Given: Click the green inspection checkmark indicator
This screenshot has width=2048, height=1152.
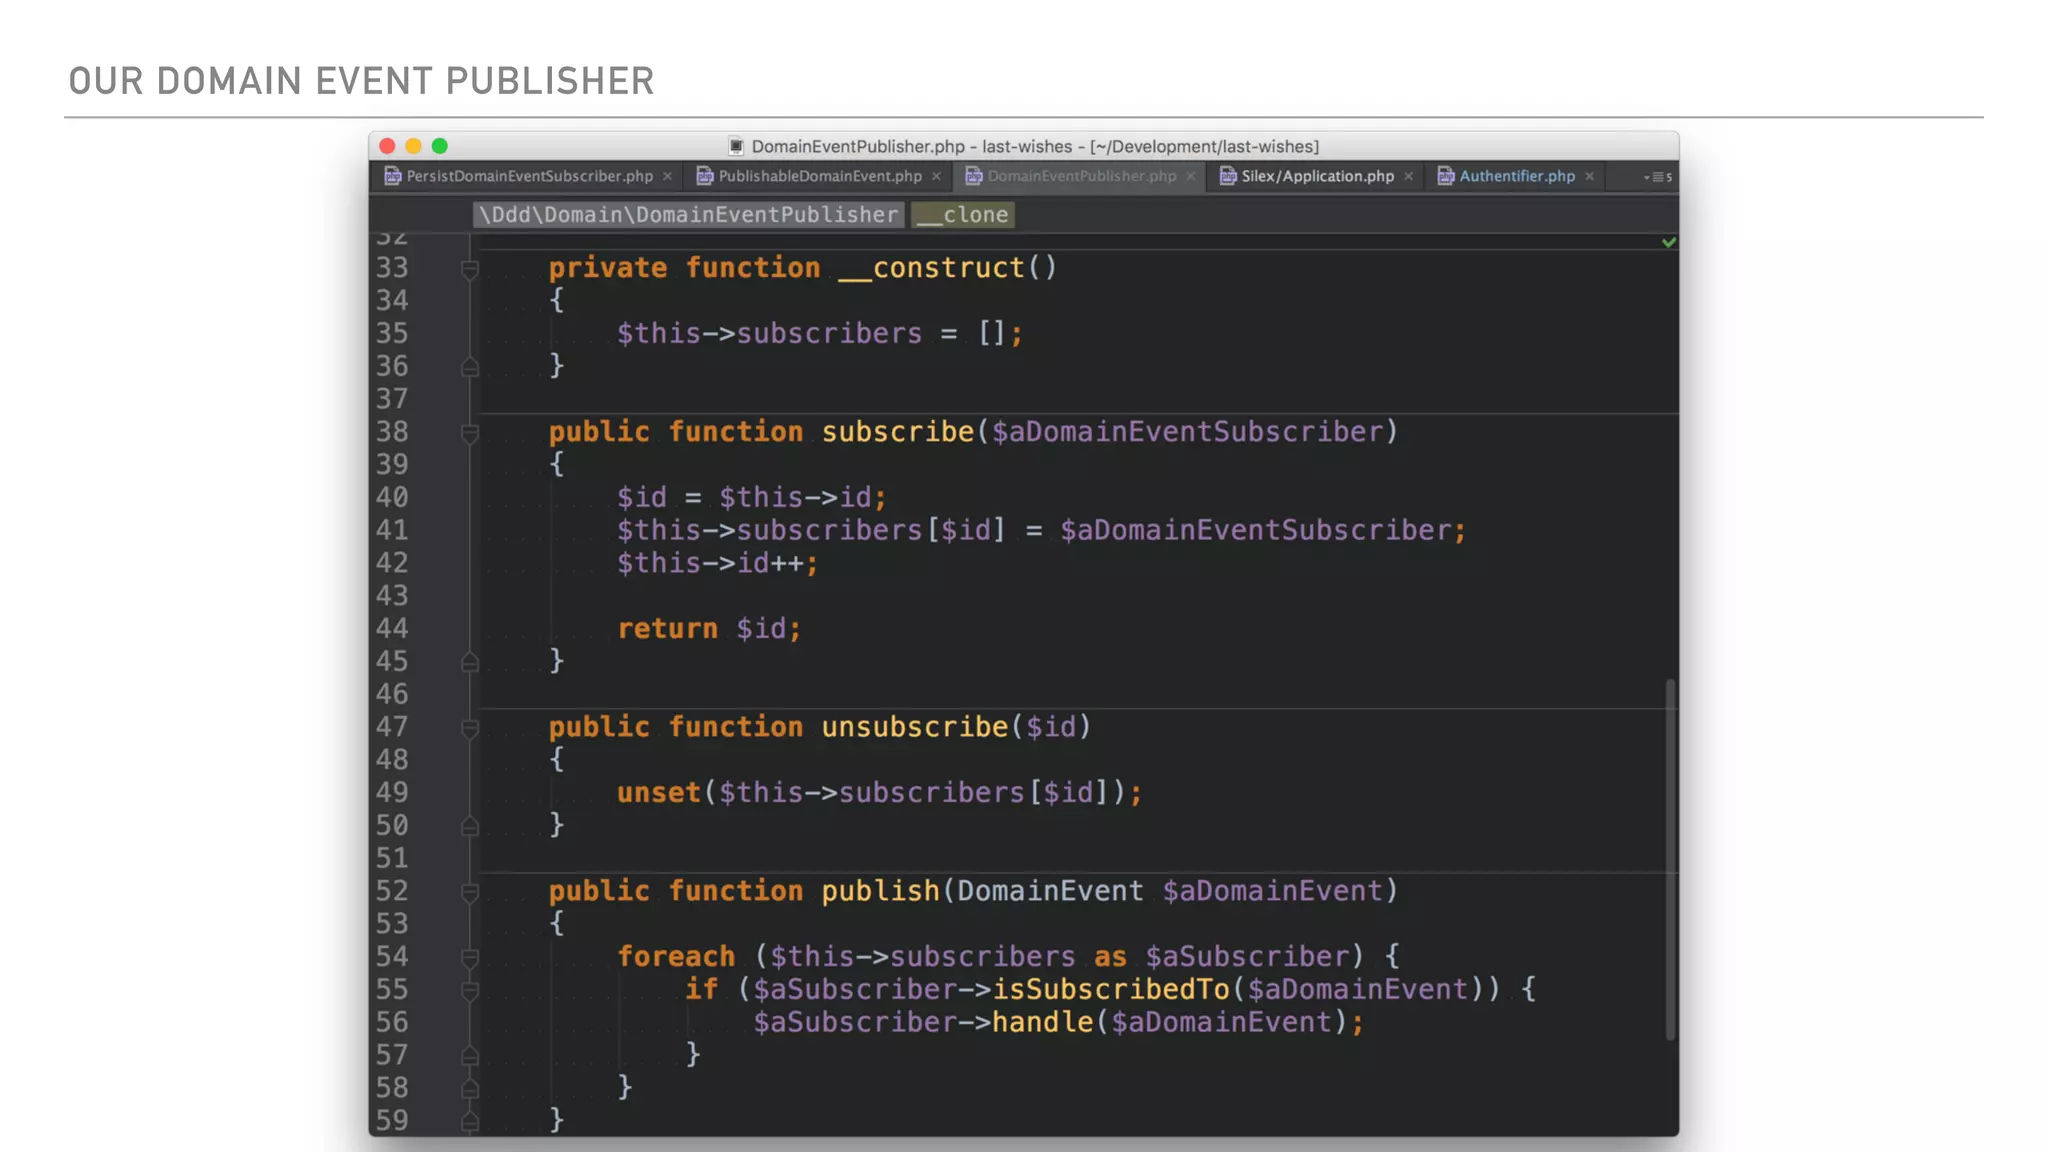Looking at the screenshot, I should pos(1668,242).
